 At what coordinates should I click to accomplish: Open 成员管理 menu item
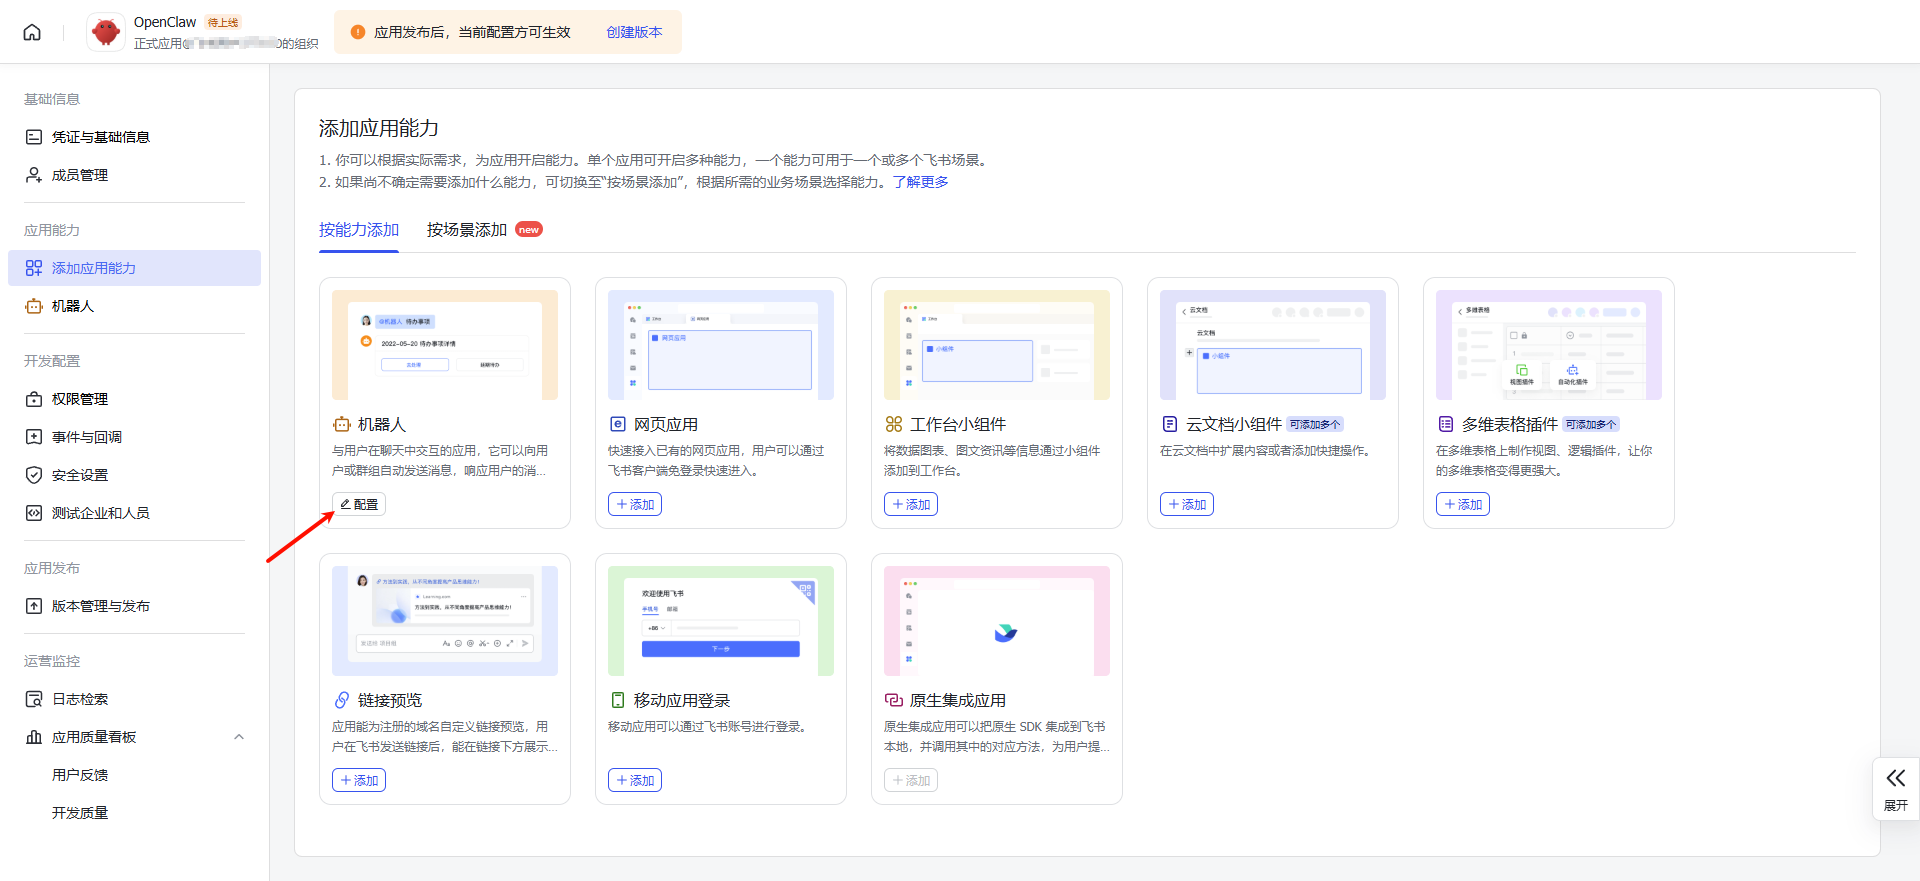[x=134, y=175]
